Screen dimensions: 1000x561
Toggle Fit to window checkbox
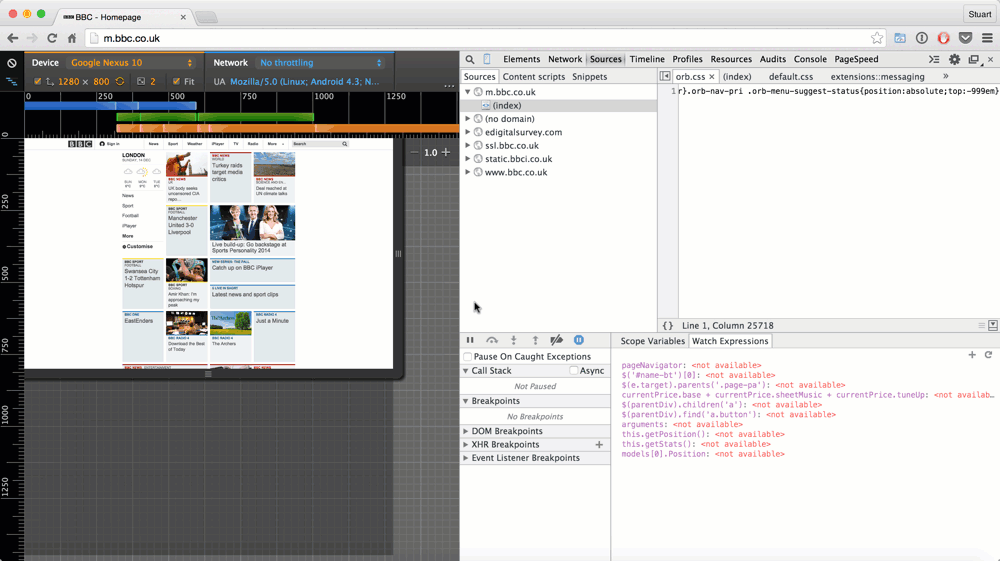click(x=177, y=81)
